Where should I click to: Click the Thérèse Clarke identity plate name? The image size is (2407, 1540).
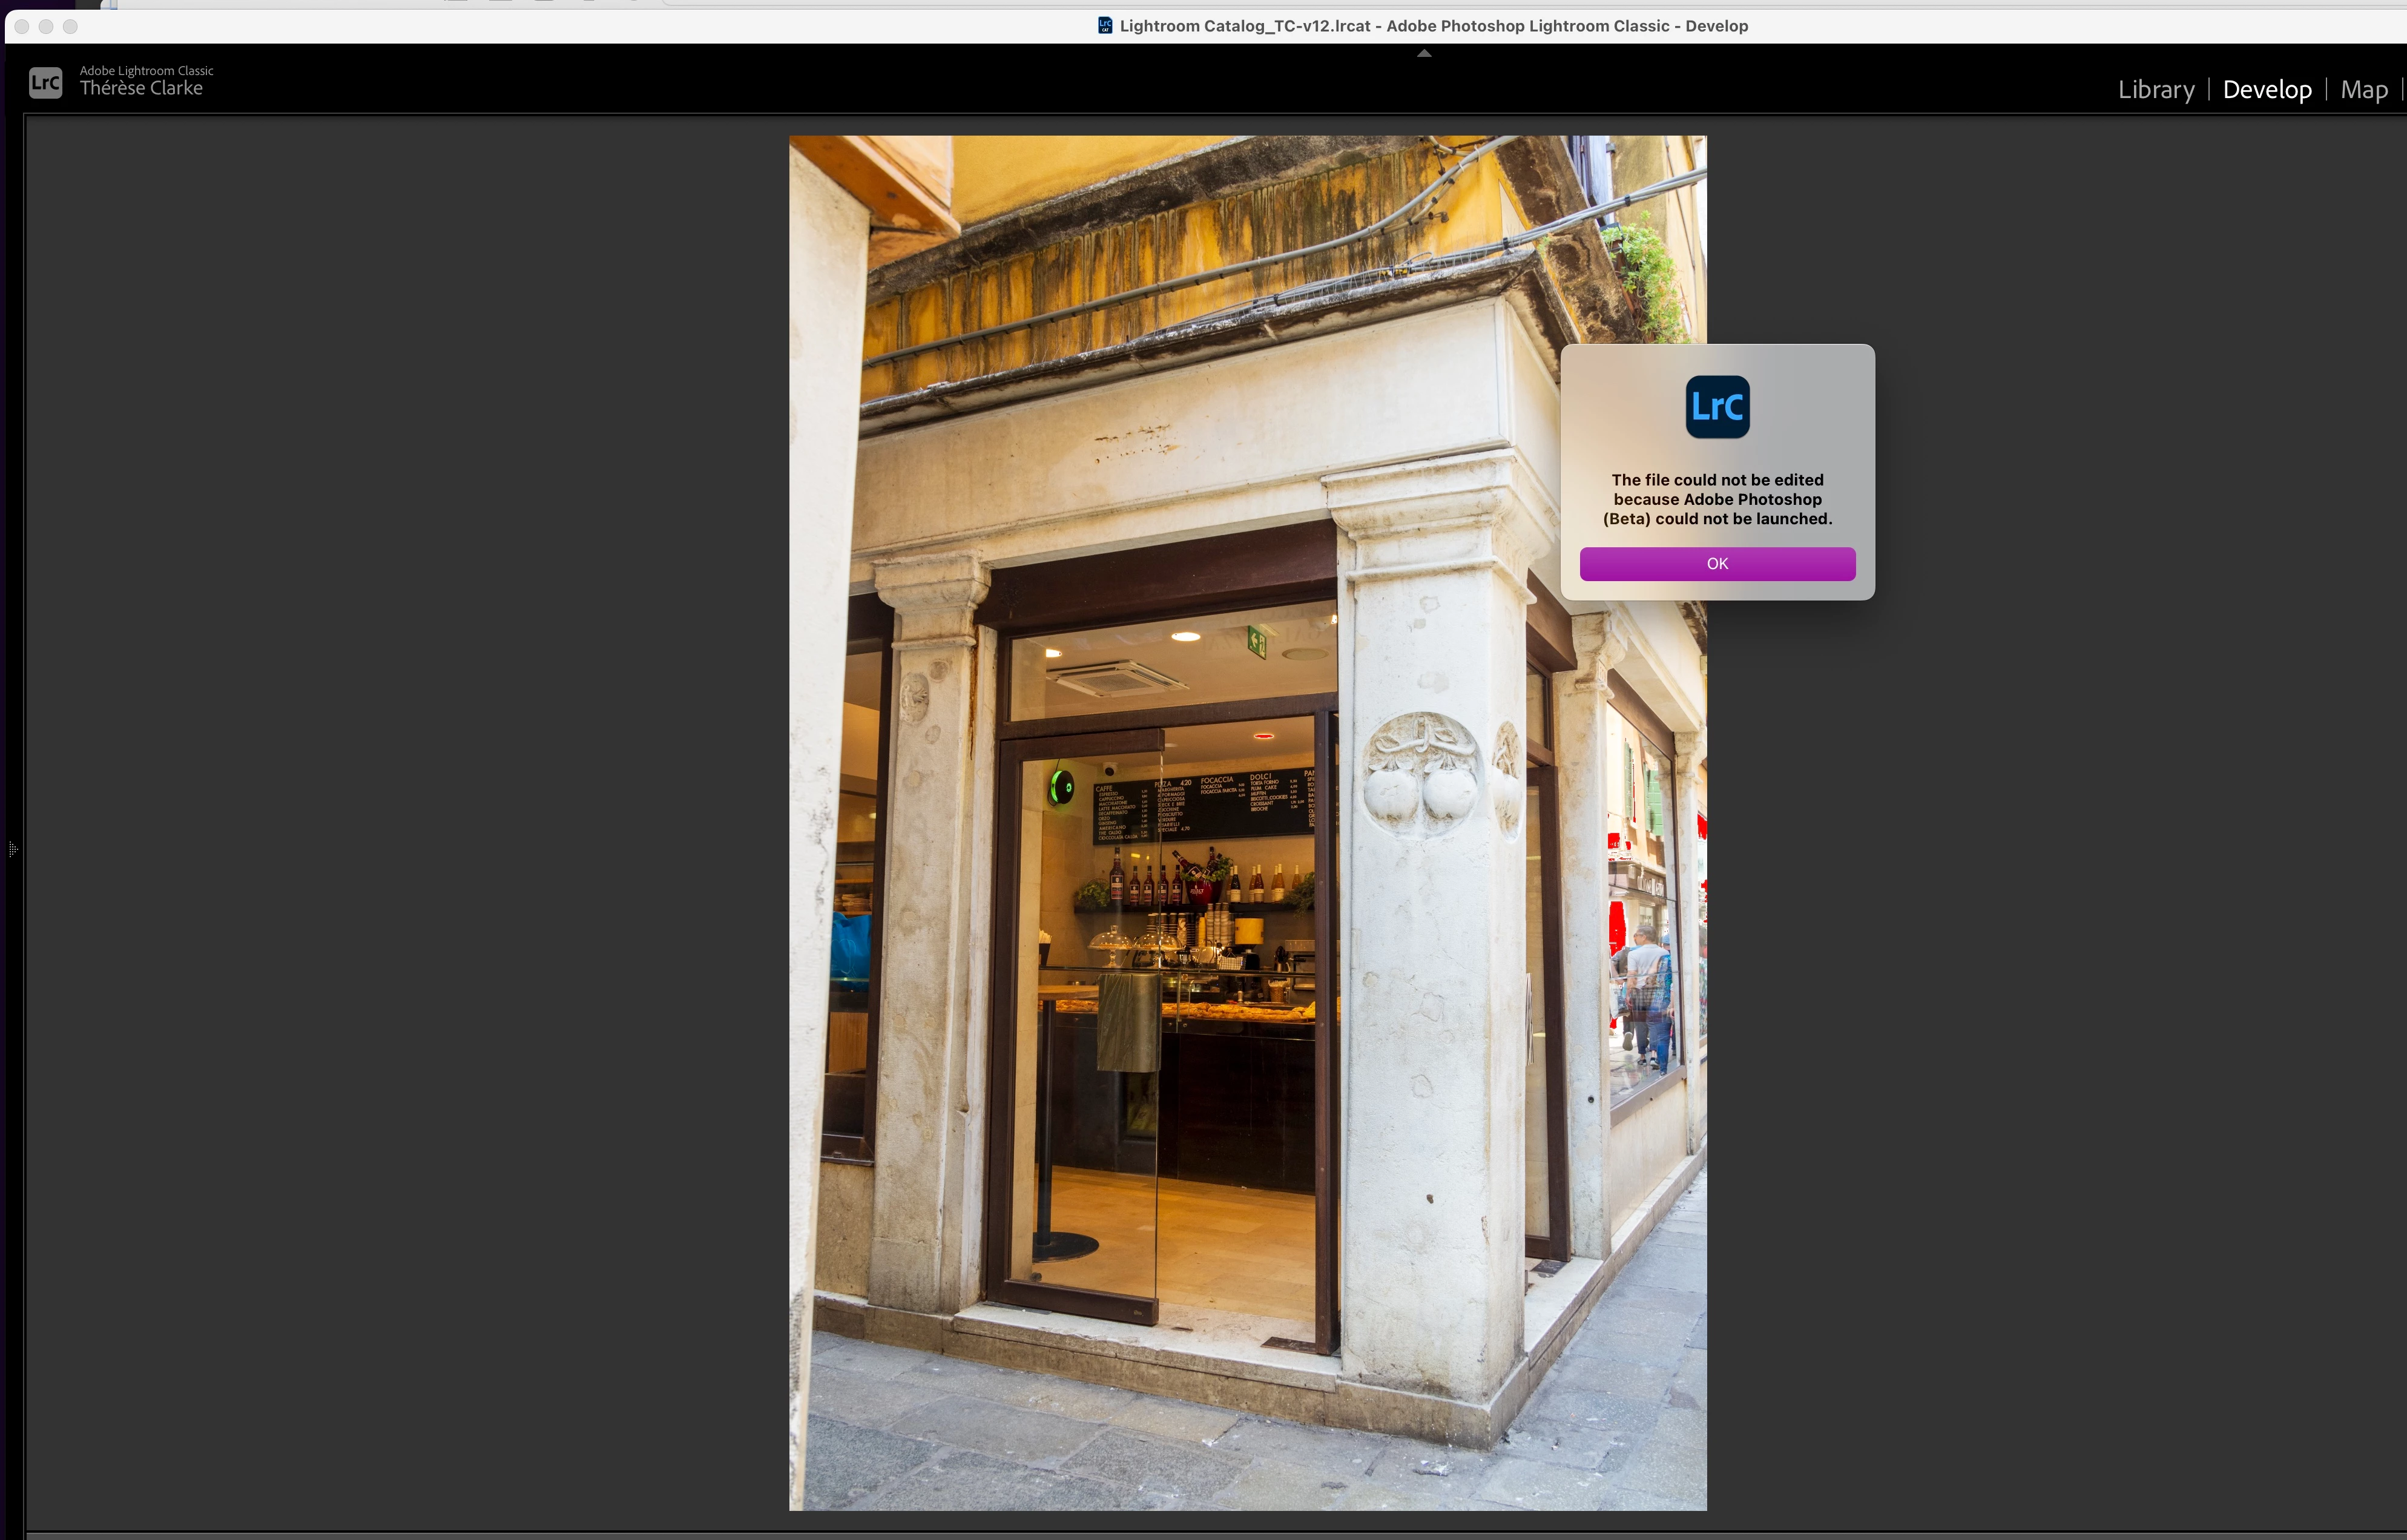[x=141, y=89]
